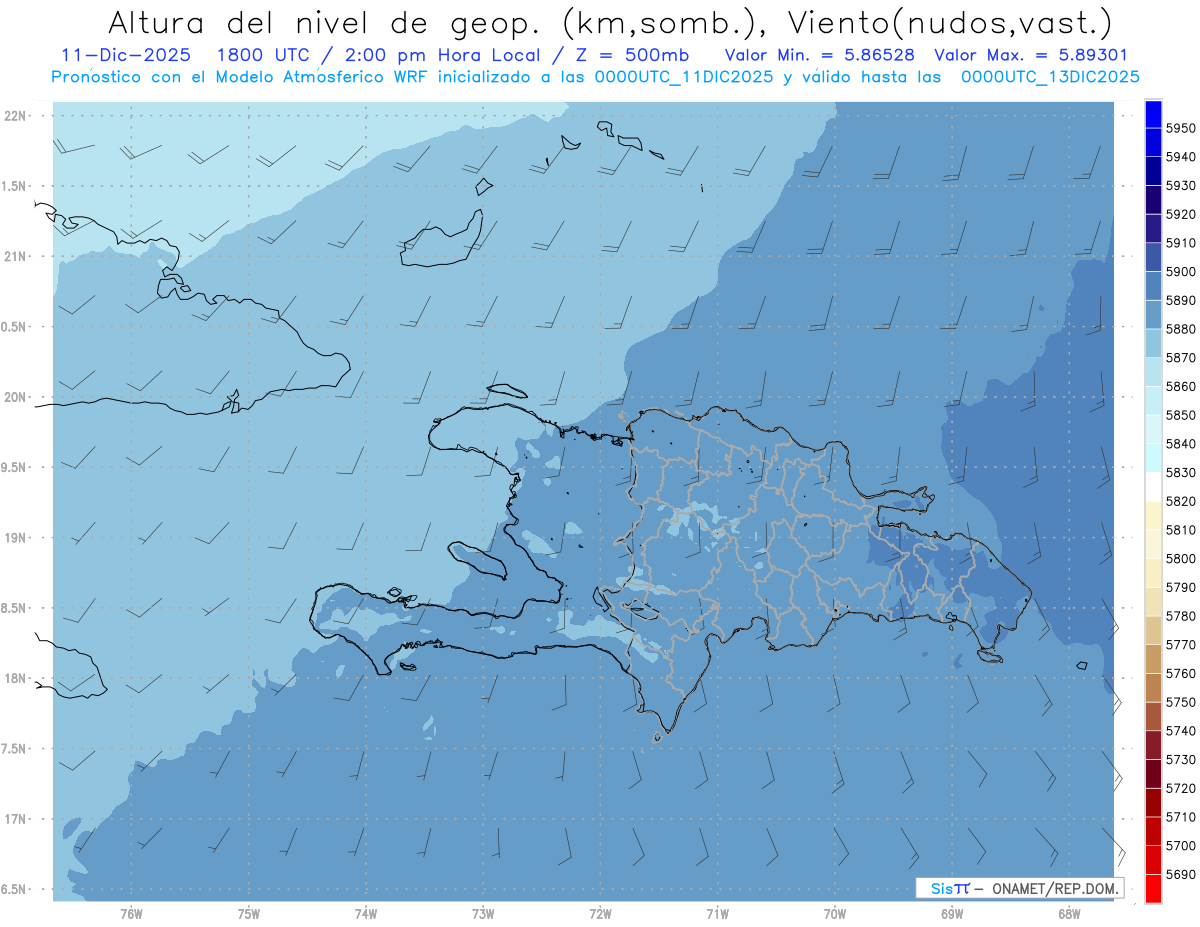This screenshot has height=927, width=1200.
Task: Click the 5820 color scale value
Action: point(1181,502)
